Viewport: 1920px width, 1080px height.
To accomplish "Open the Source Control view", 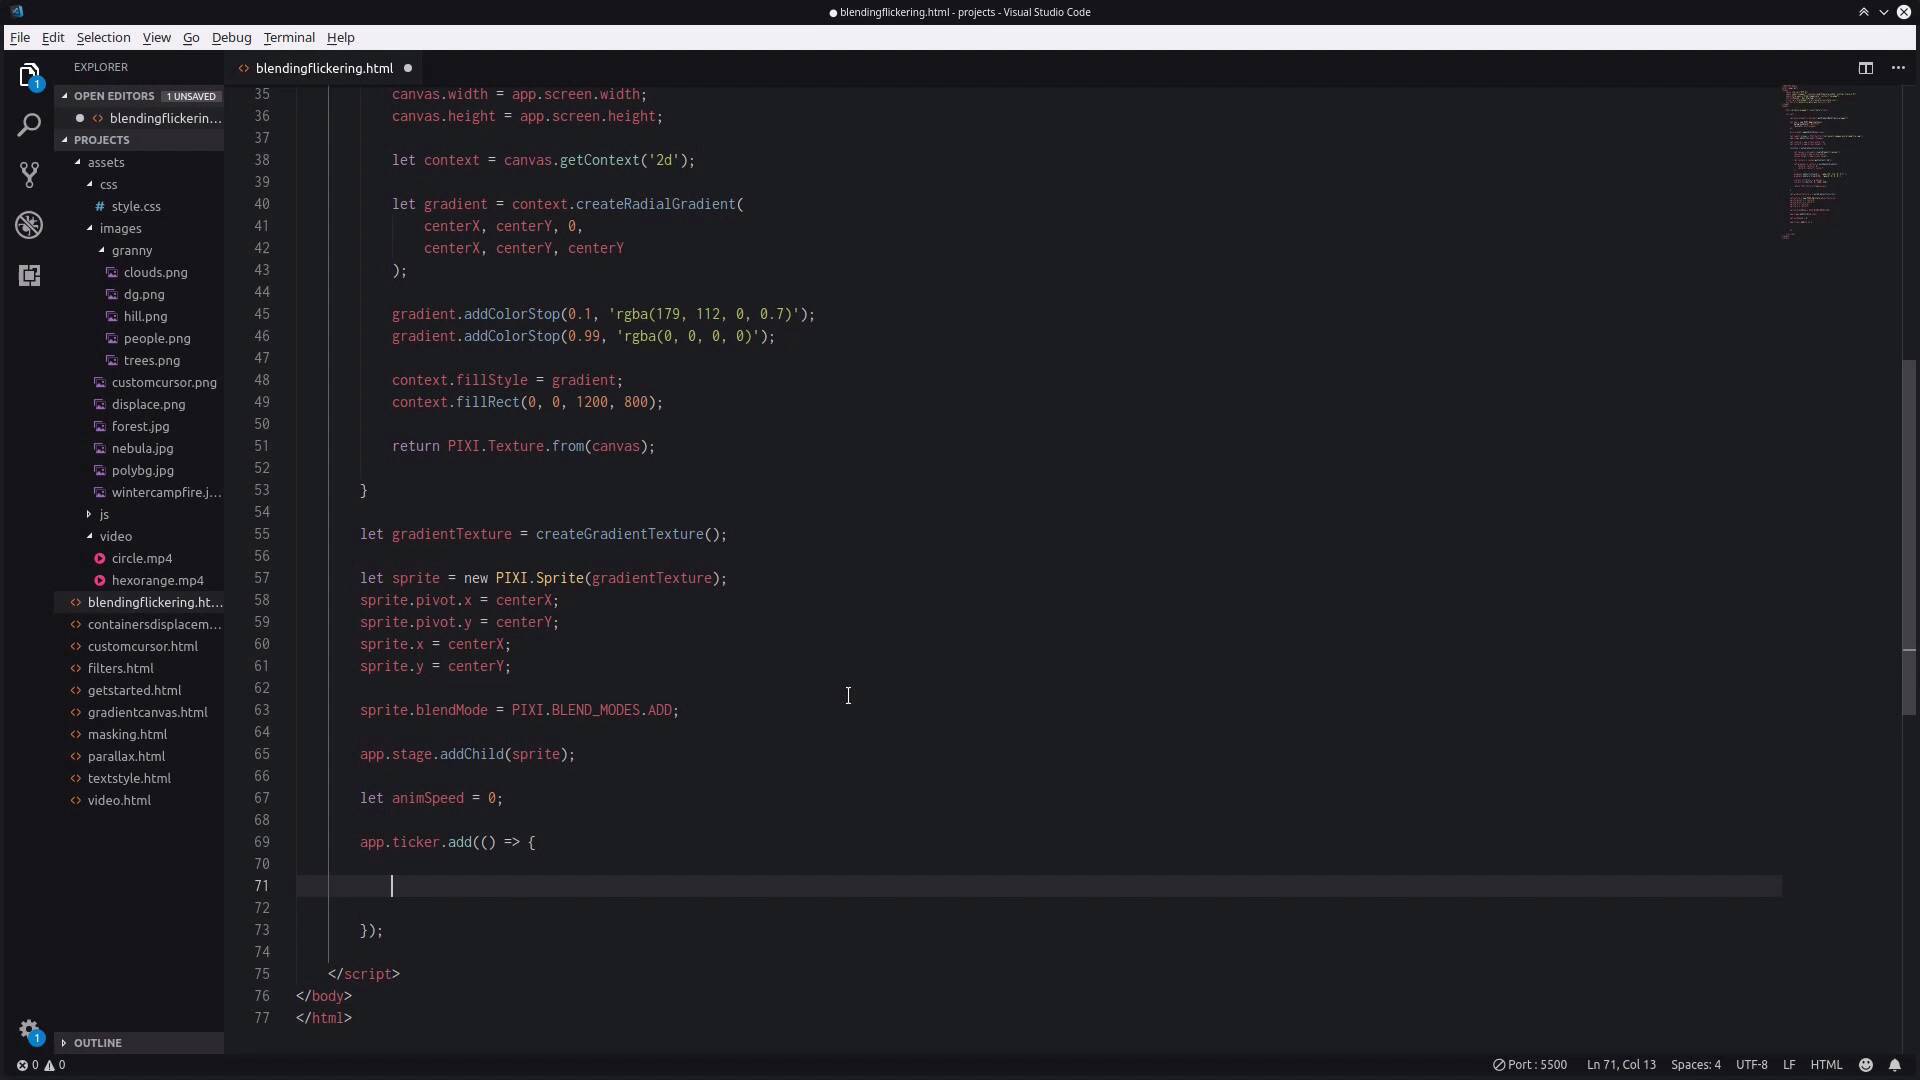I will coord(29,175).
